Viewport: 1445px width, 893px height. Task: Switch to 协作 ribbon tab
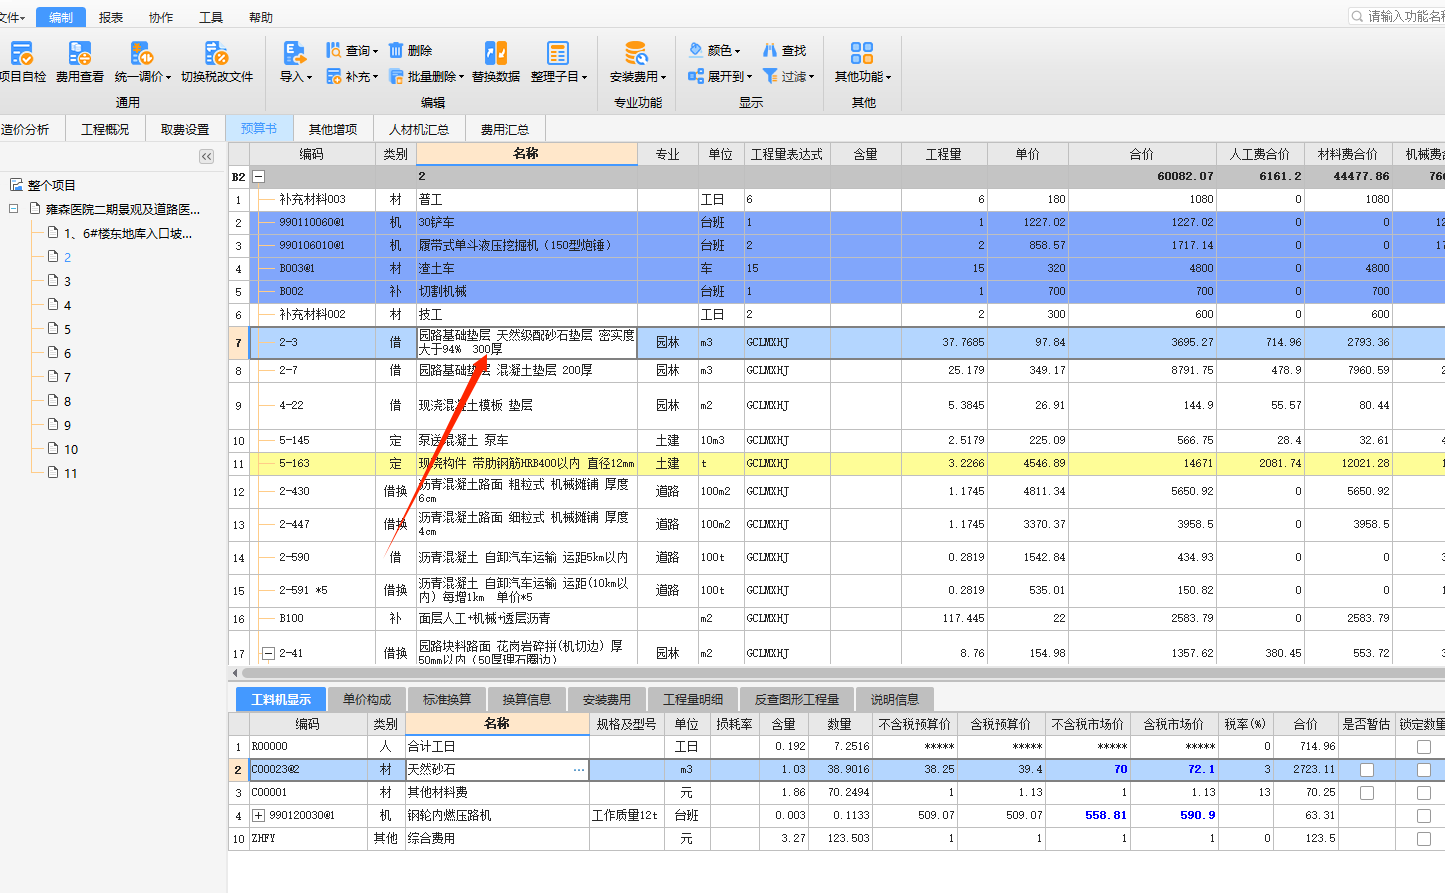tap(161, 17)
